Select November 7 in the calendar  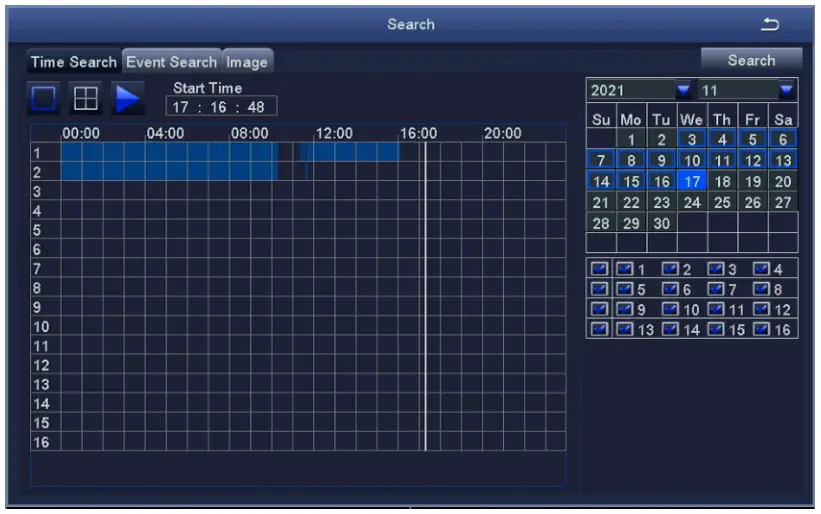601,160
